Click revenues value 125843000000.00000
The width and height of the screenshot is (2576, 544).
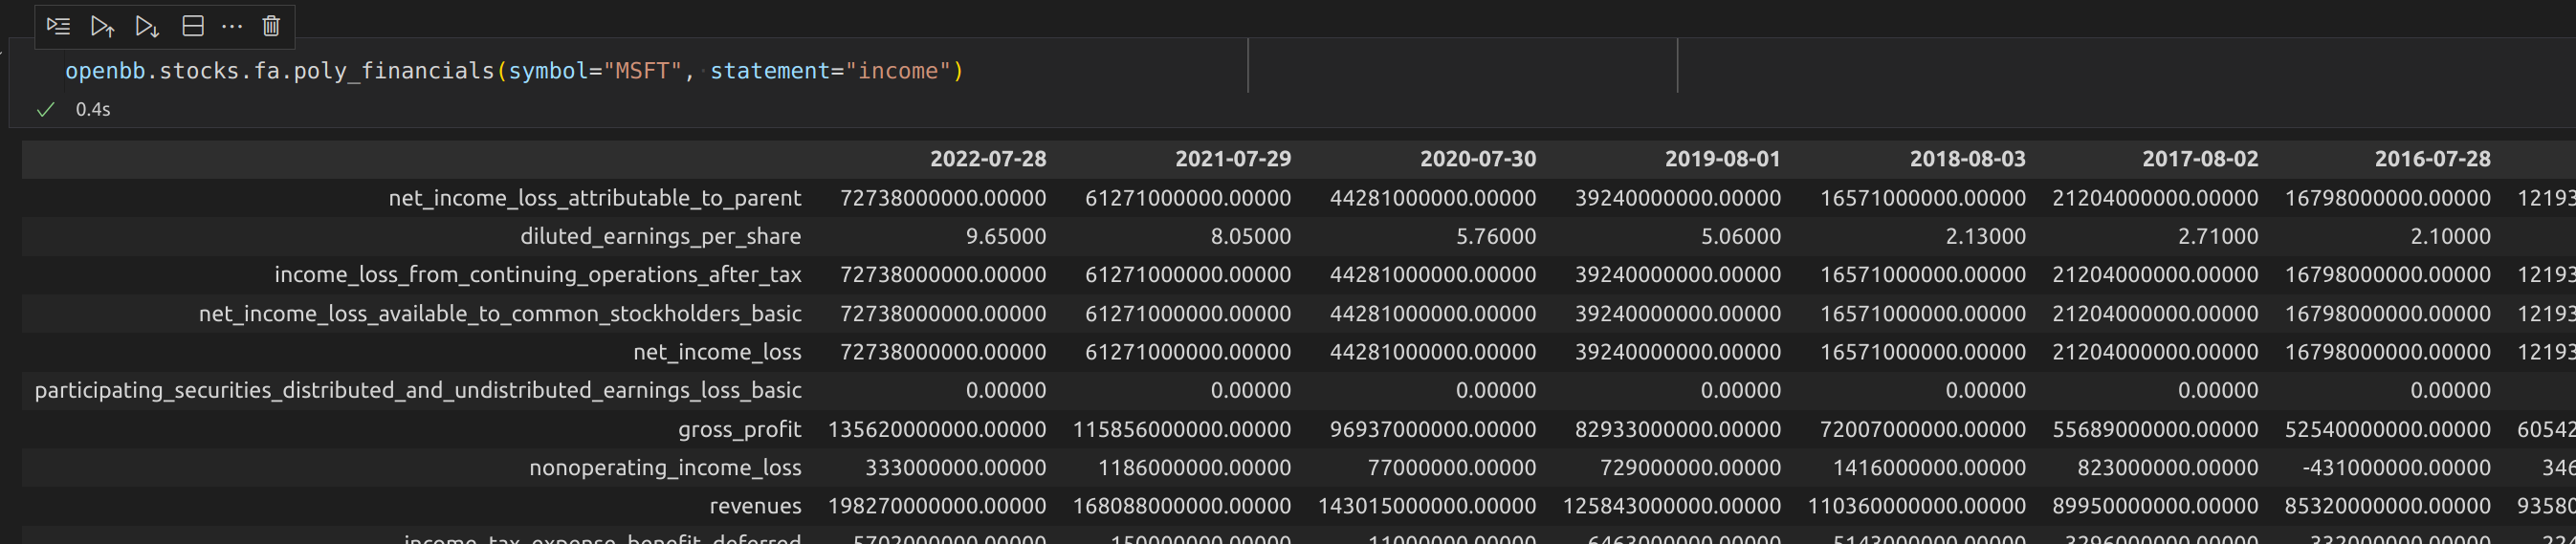1672,507
